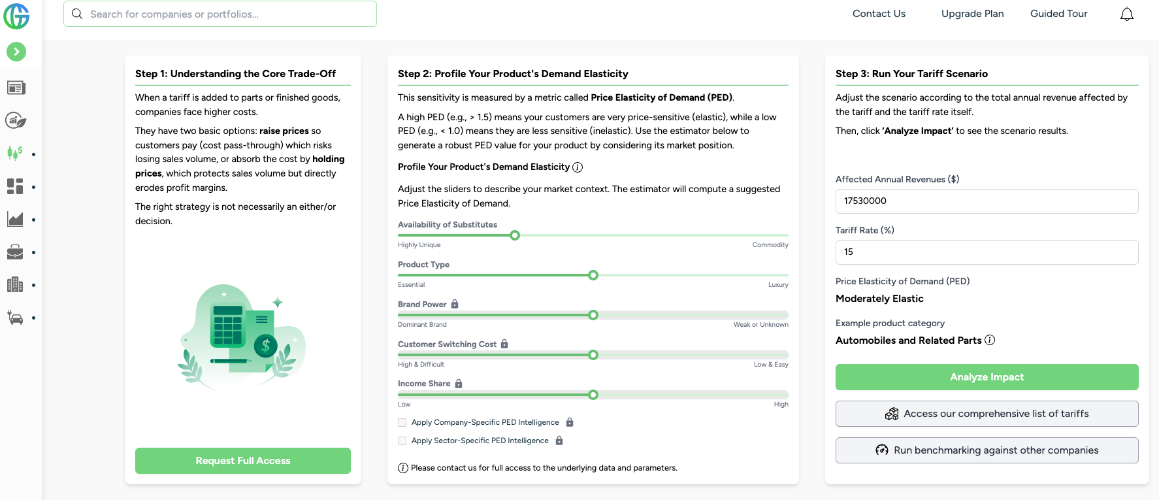This screenshot has width=1159, height=500.
Task: Open the Contact Us link
Action: click(879, 14)
